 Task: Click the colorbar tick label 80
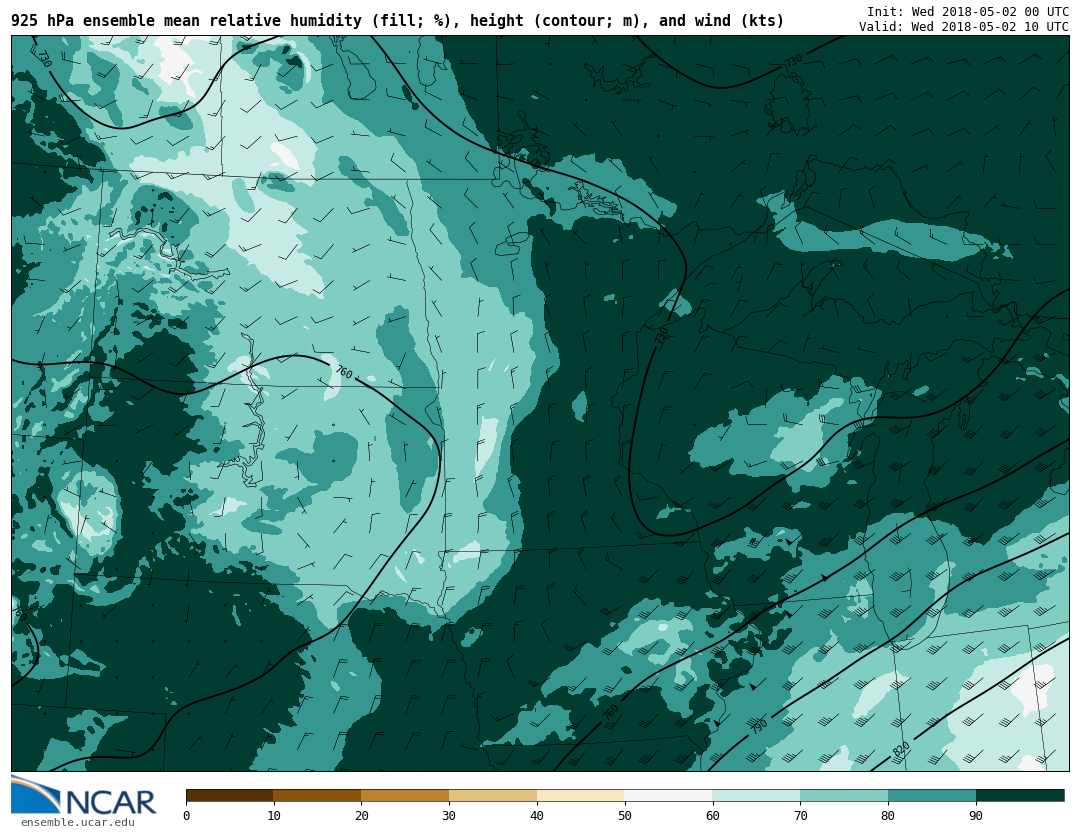[888, 816]
